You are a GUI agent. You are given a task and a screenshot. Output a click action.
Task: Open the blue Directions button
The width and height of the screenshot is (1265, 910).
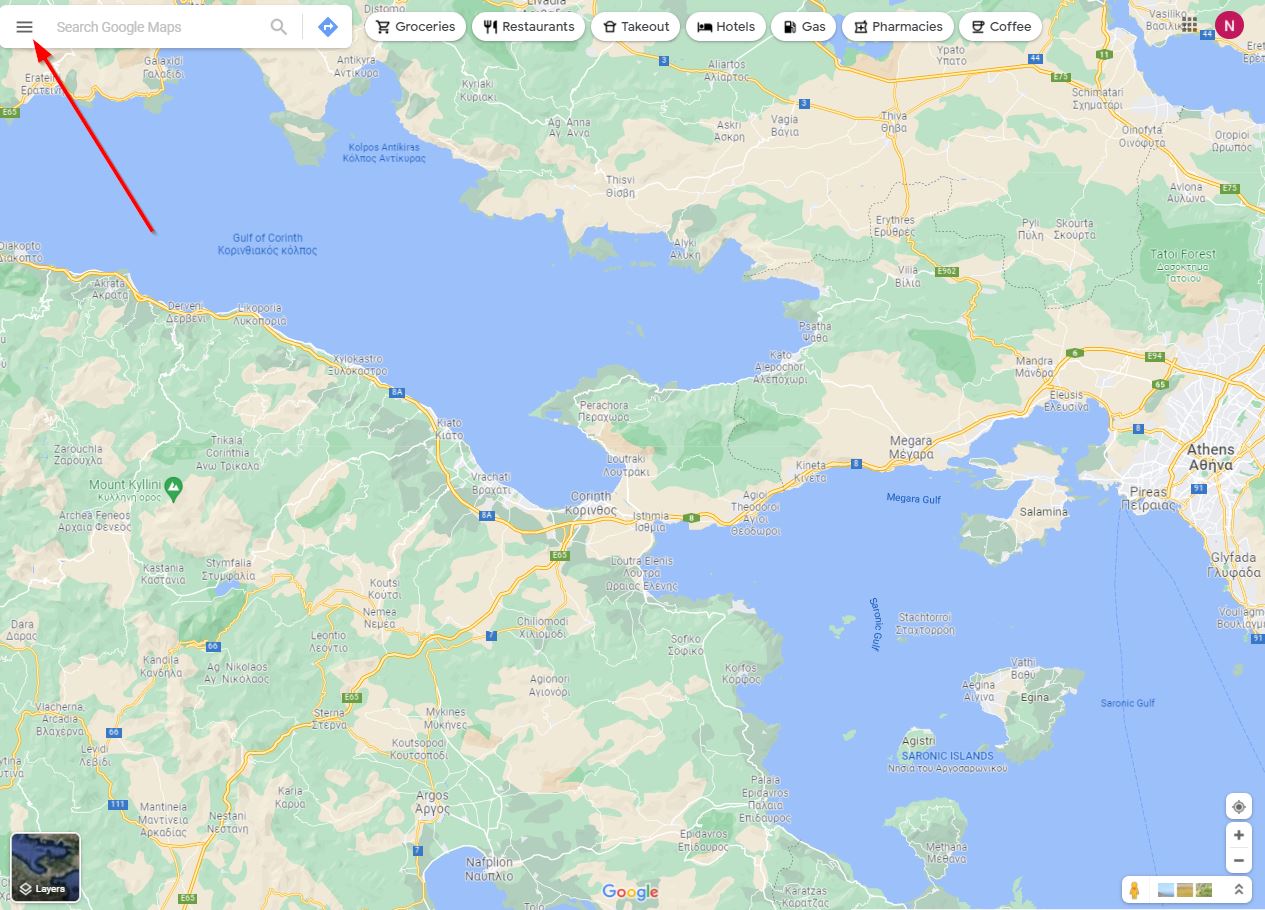(x=327, y=27)
